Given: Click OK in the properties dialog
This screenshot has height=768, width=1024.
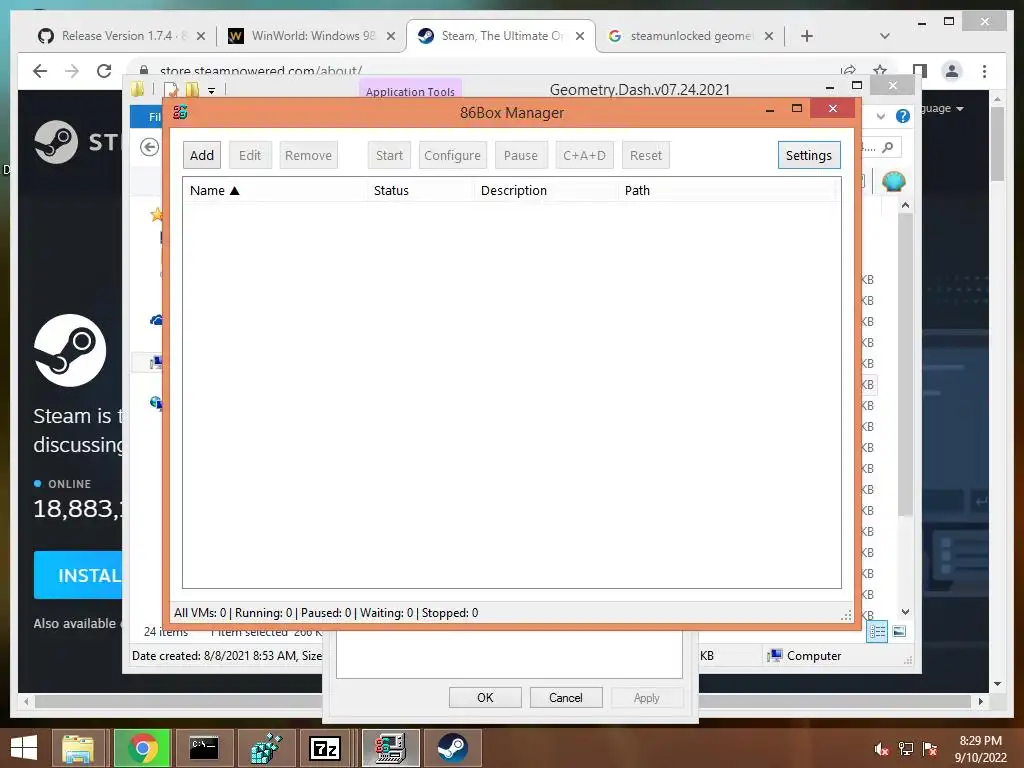Looking at the screenshot, I should coord(485,697).
